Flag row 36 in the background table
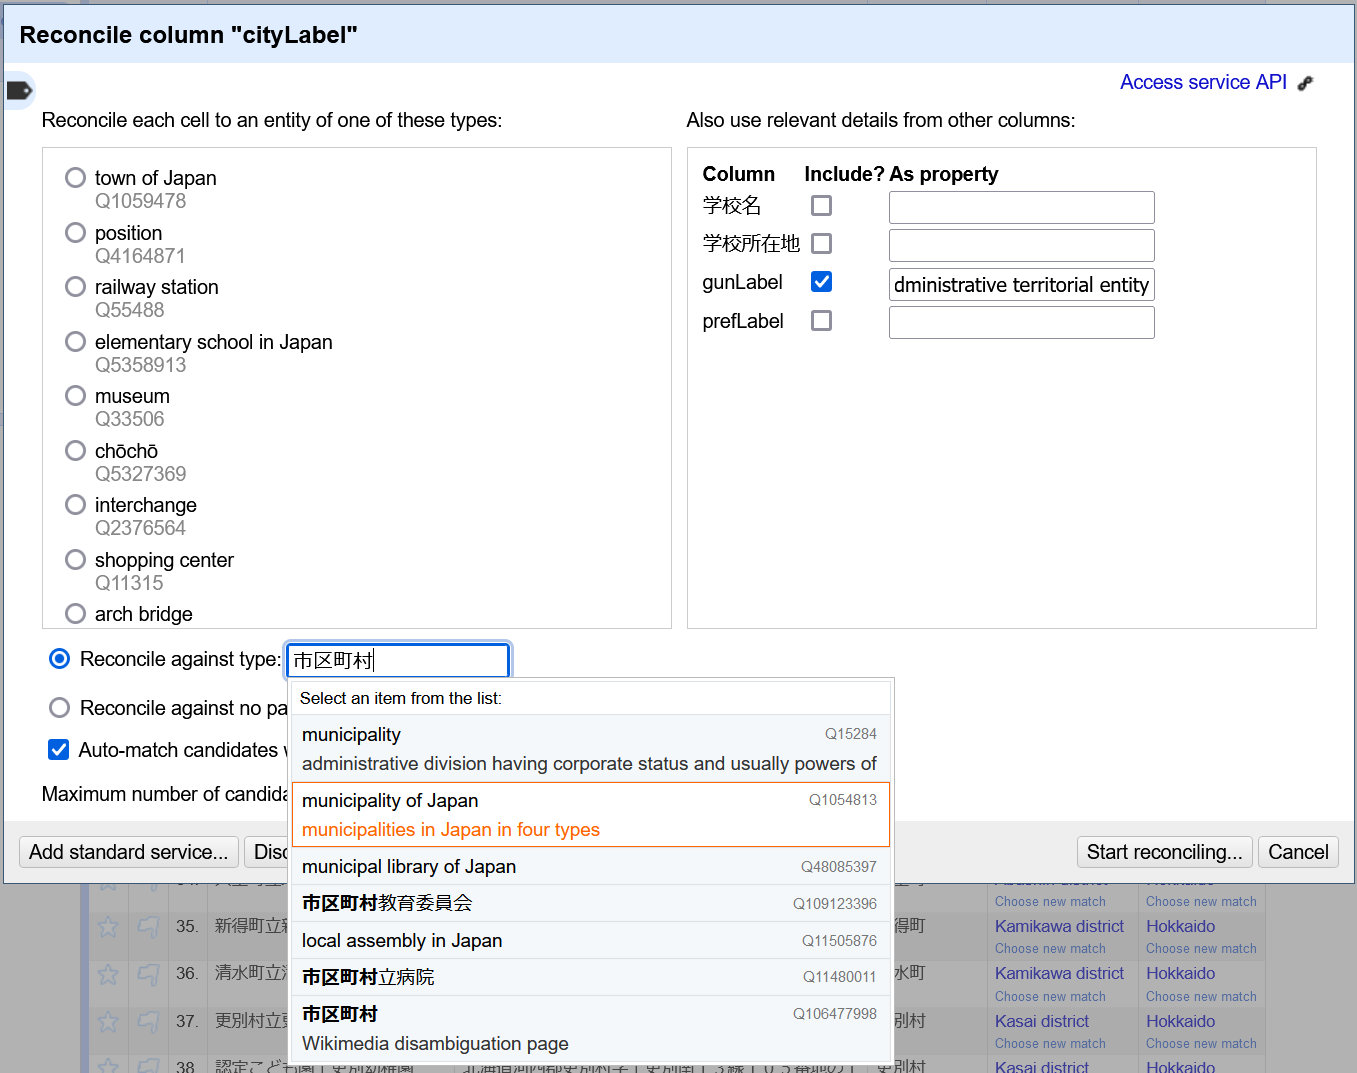 [149, 974]
